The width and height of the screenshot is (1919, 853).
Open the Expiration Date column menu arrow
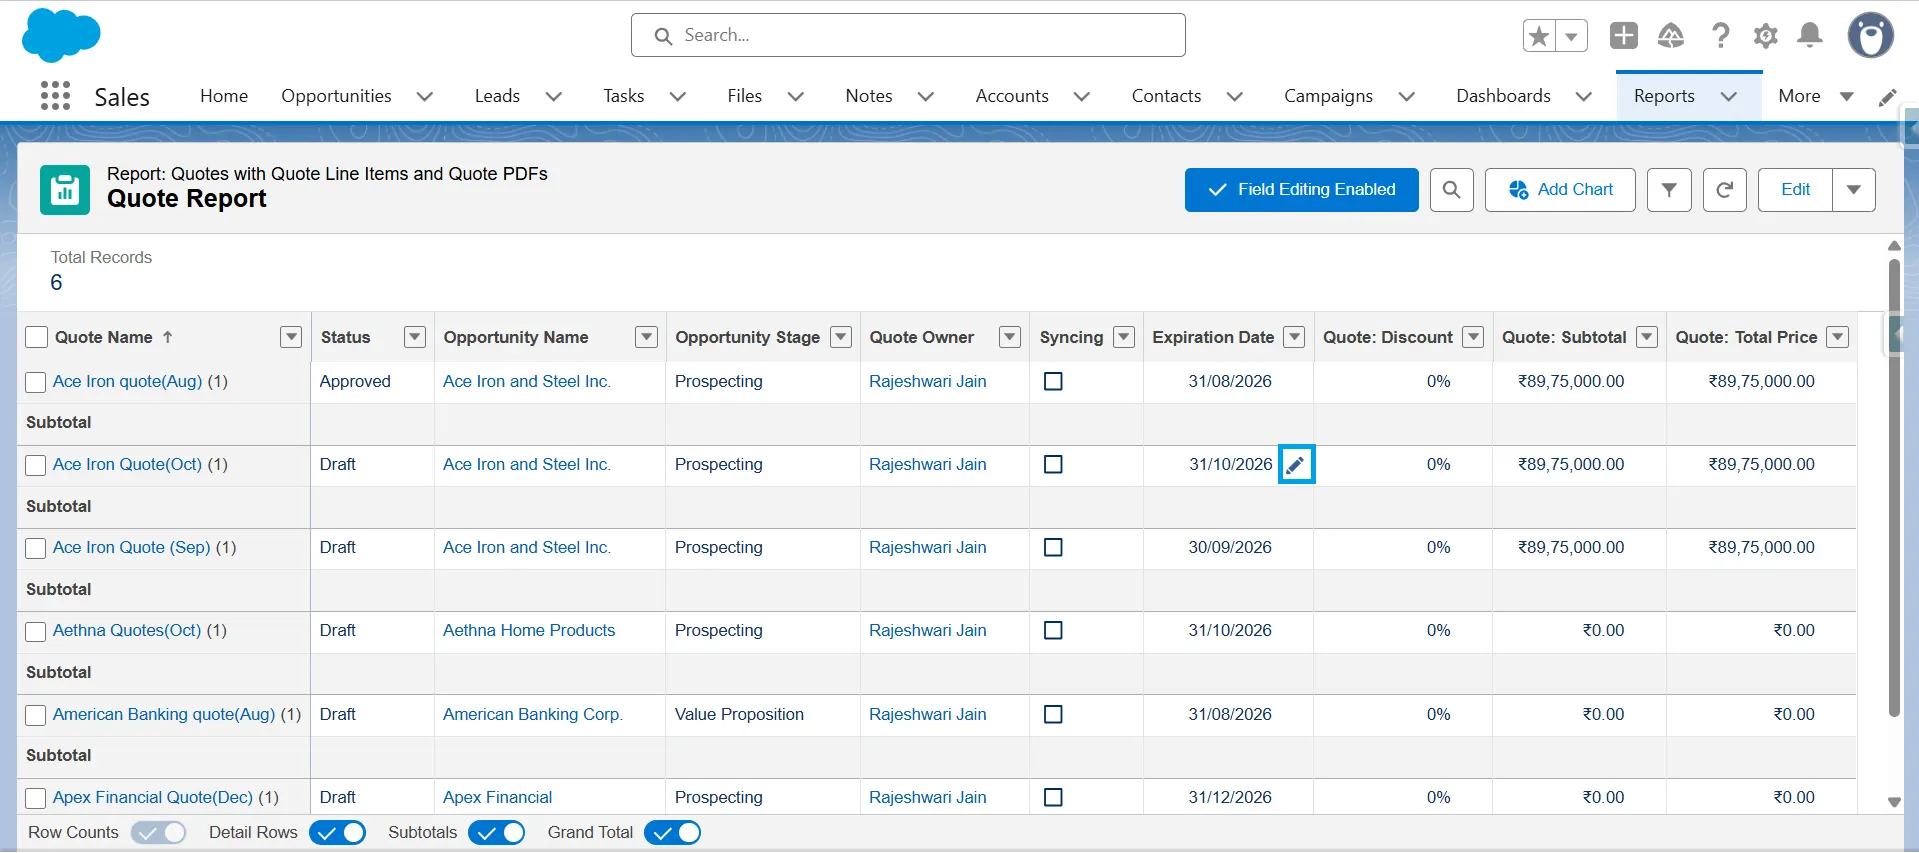(1295, 337)
